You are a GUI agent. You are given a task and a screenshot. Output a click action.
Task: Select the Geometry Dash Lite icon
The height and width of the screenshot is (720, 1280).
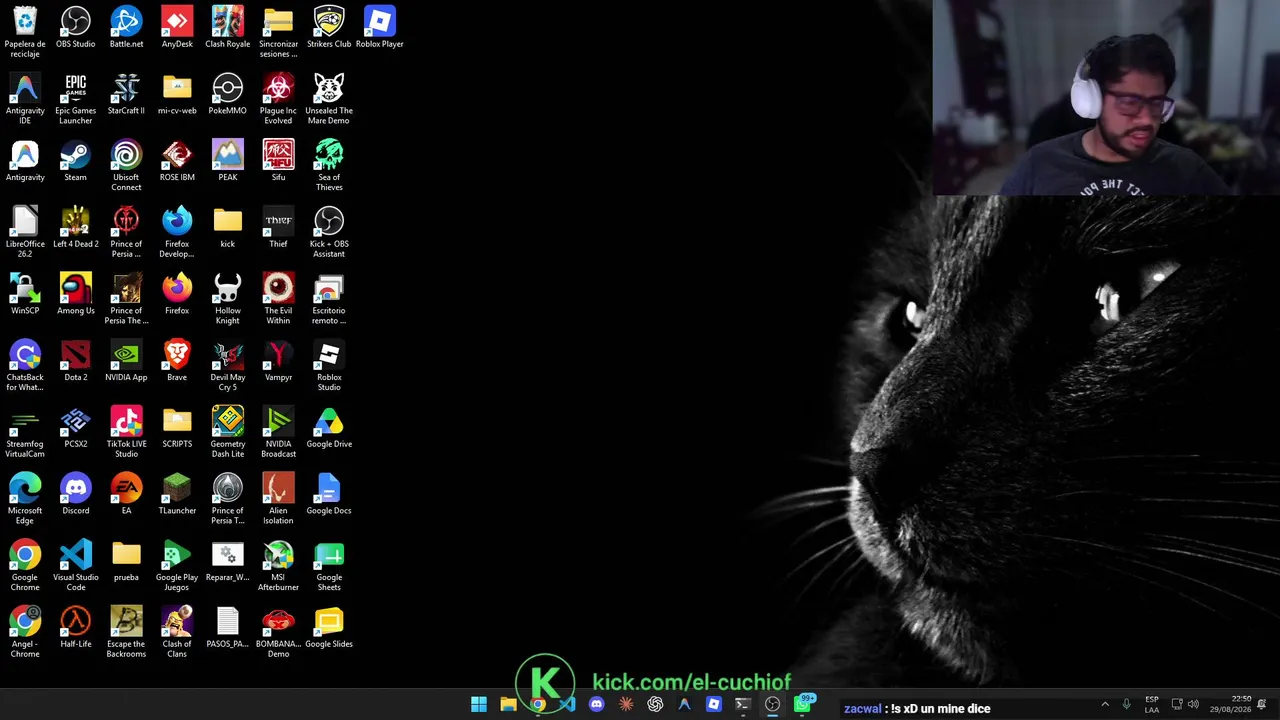228,432
